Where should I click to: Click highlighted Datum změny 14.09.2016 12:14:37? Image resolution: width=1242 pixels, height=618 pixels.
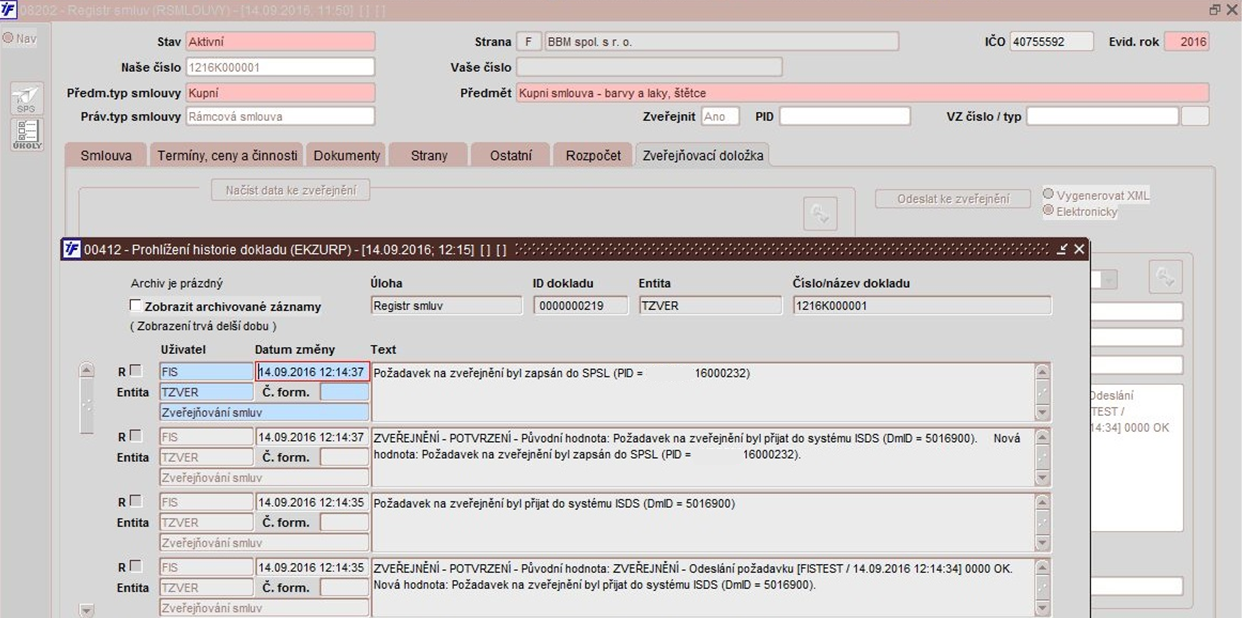[312, 372]
